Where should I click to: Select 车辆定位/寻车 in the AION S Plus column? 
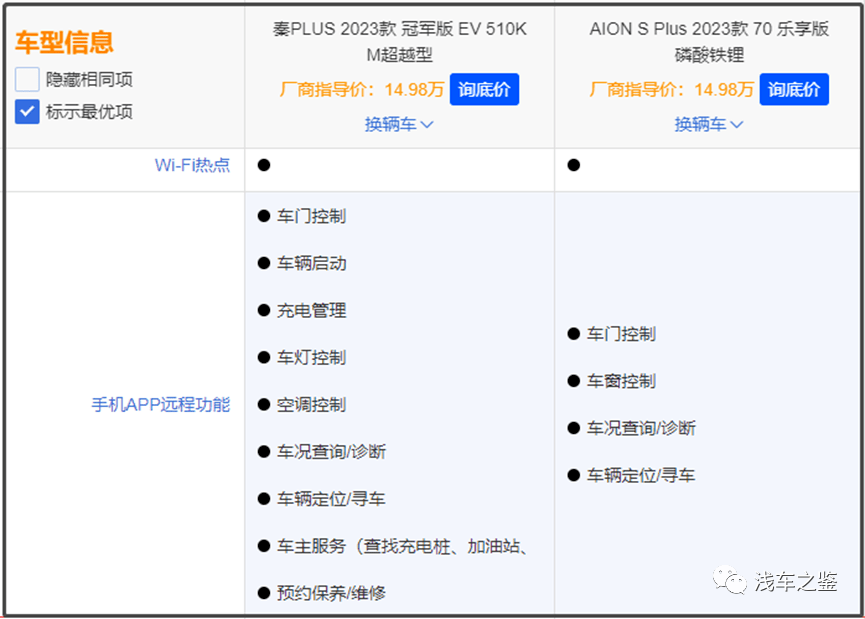point(641,475)
